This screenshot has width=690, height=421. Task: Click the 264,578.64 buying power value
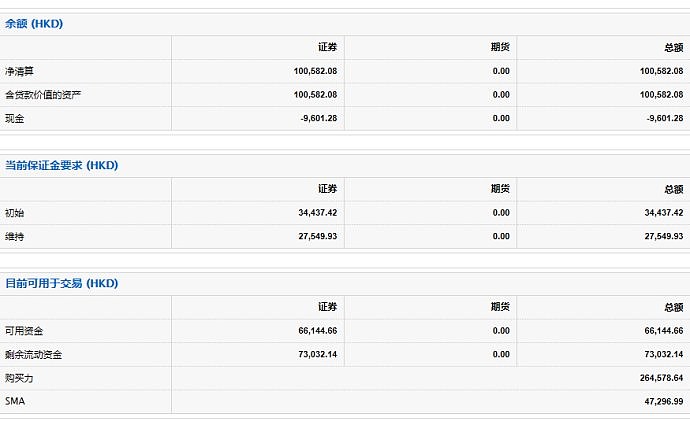(x=655, y=378)
